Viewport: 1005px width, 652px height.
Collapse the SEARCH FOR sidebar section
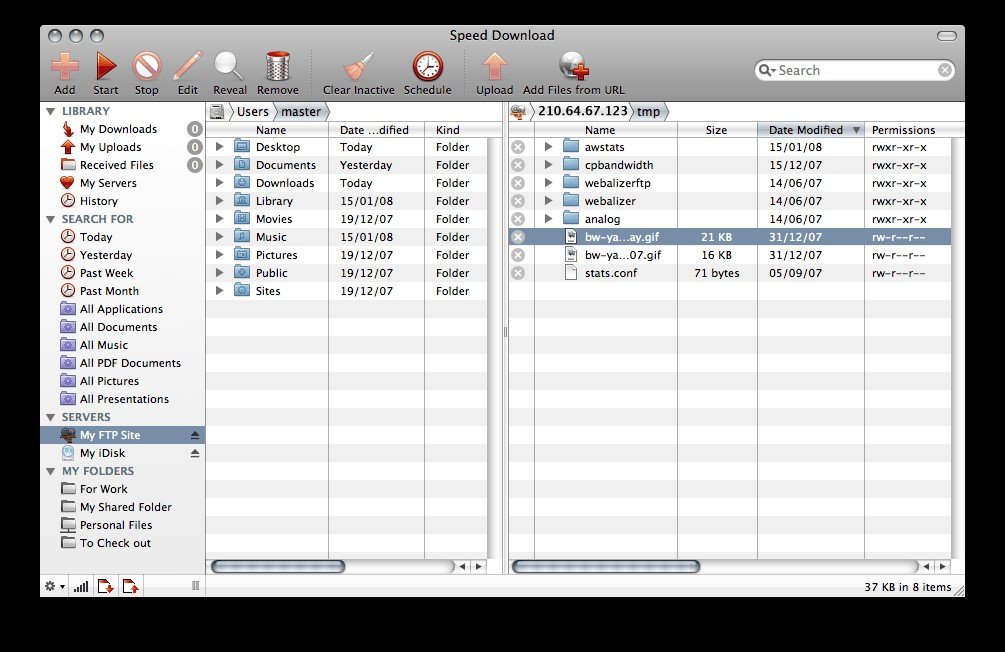point(51,219)
